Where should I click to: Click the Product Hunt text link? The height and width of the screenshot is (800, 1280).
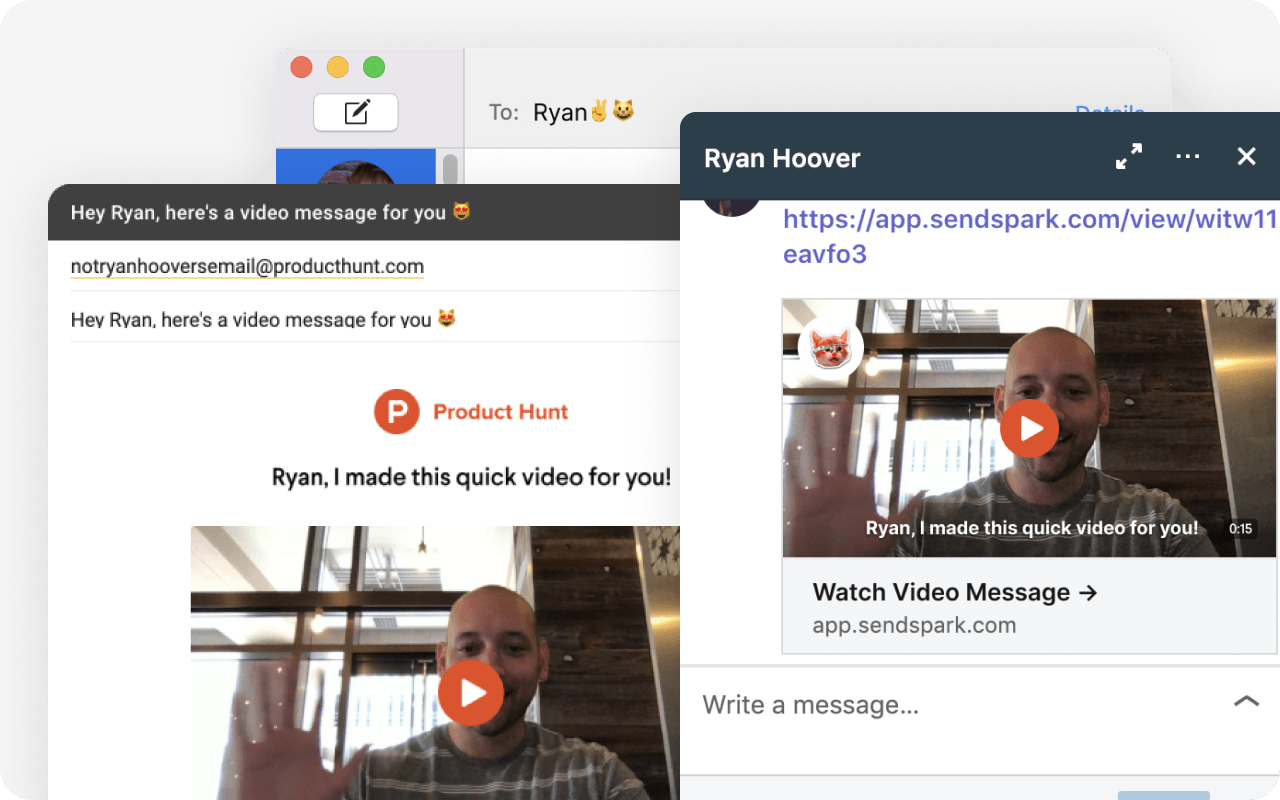coord(500,412)
